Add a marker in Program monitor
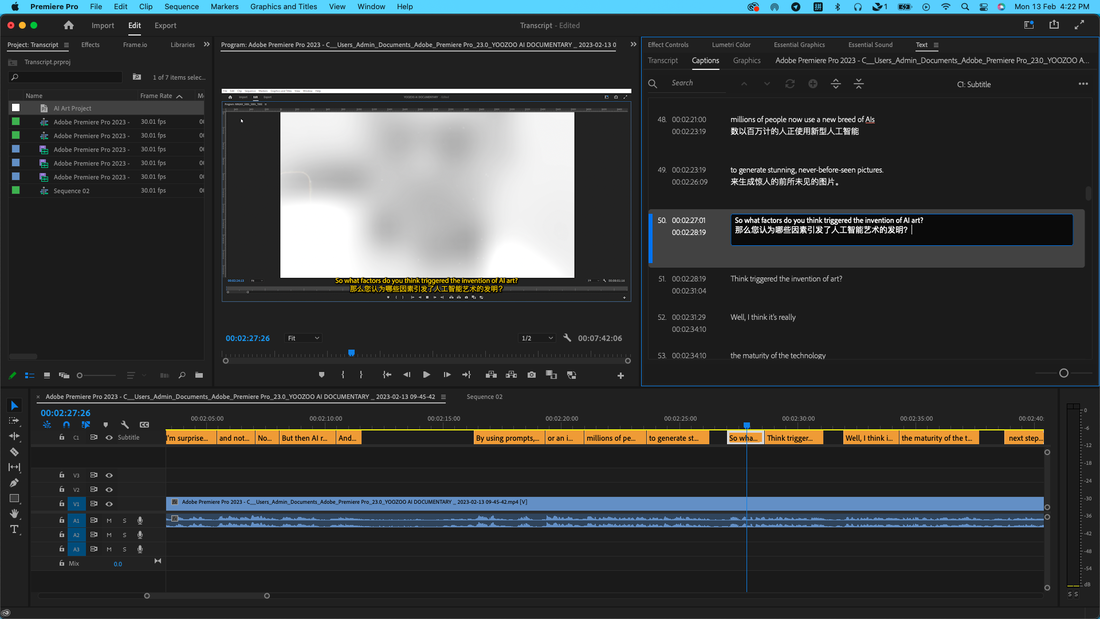Image resolution: width=1100 pixels, height=619 pixels. [321, 375]
